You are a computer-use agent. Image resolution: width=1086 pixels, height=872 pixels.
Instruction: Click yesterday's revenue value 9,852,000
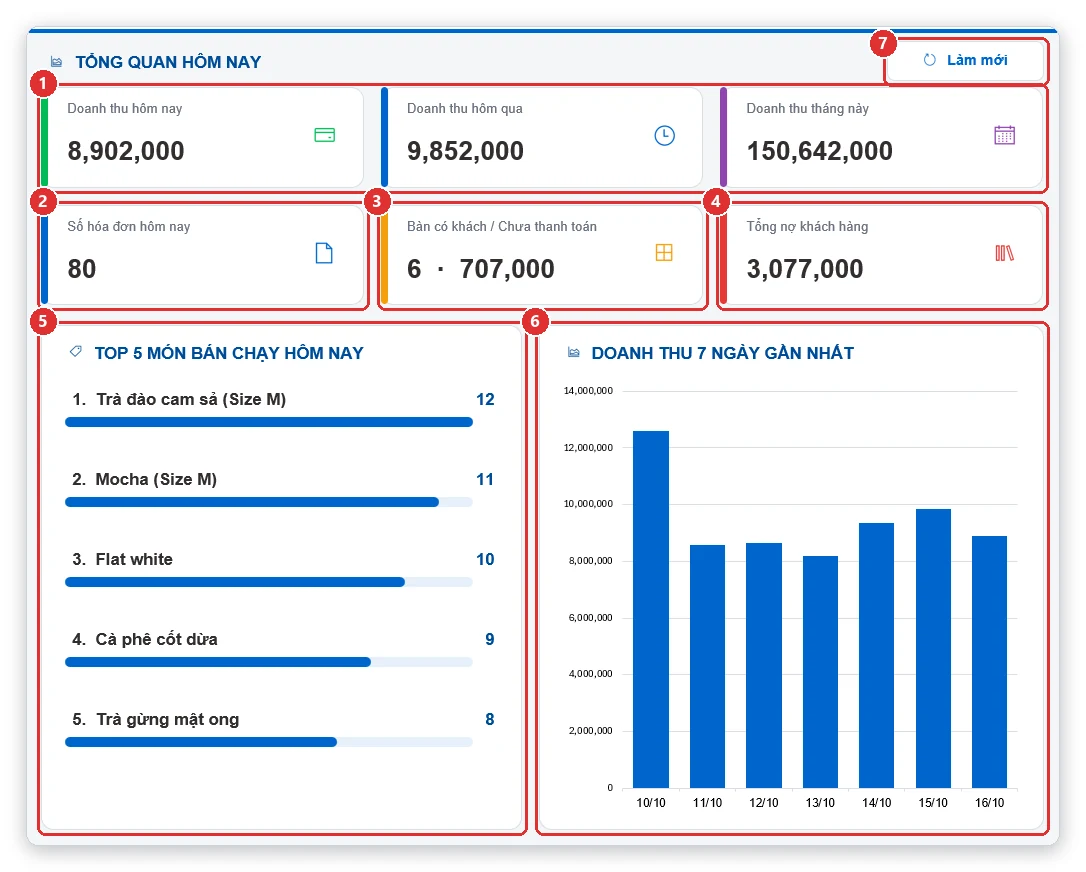point(465,151)
